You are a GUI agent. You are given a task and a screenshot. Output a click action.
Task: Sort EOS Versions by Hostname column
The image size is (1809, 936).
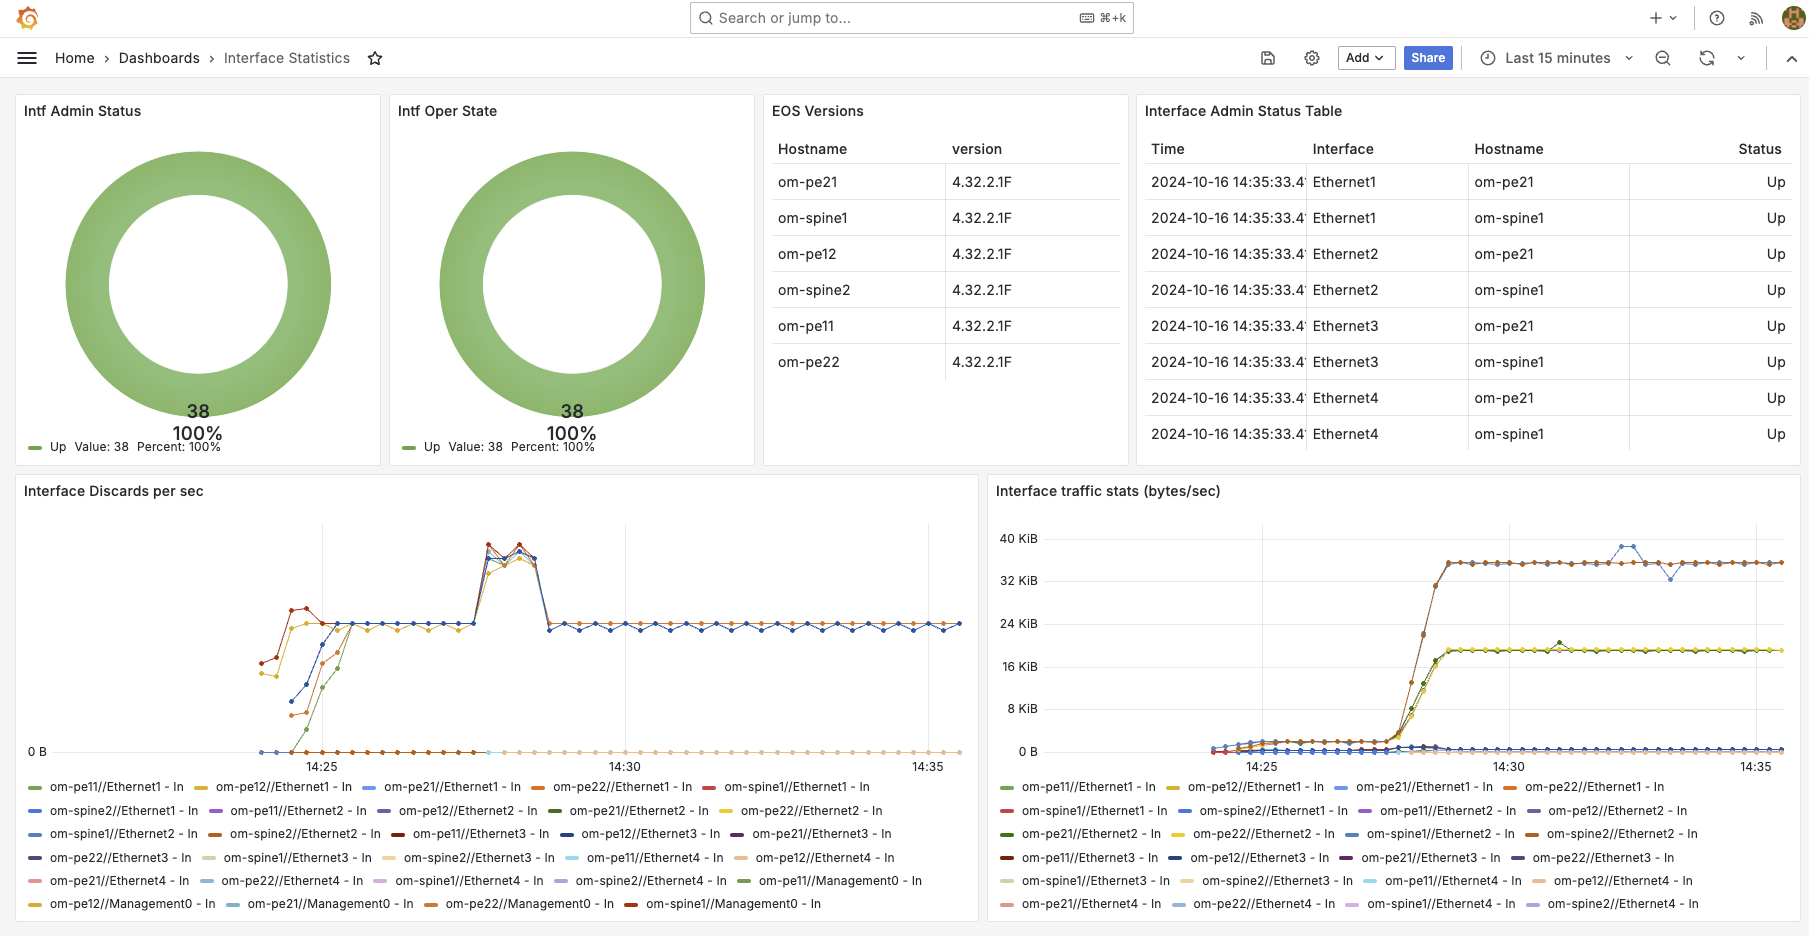(x=812, y=149)
